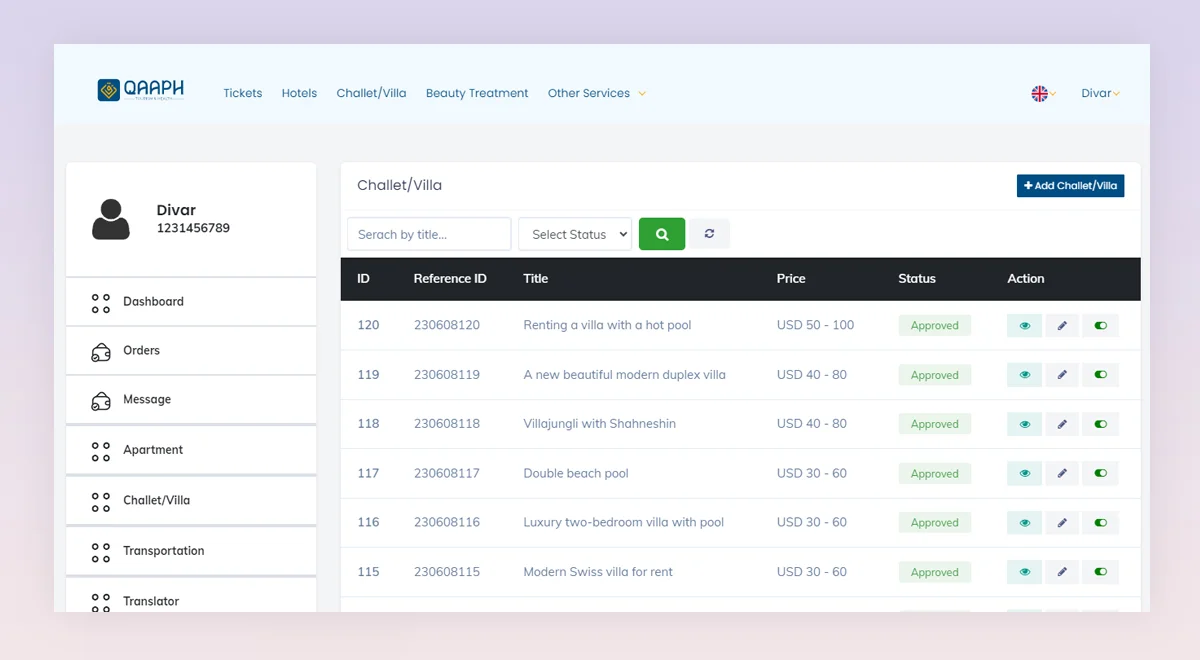Image resolution: width=1200 pixels, height=660 pixels.
Task: Edit the Double beach pool listing
Action: pos(1061,473)
